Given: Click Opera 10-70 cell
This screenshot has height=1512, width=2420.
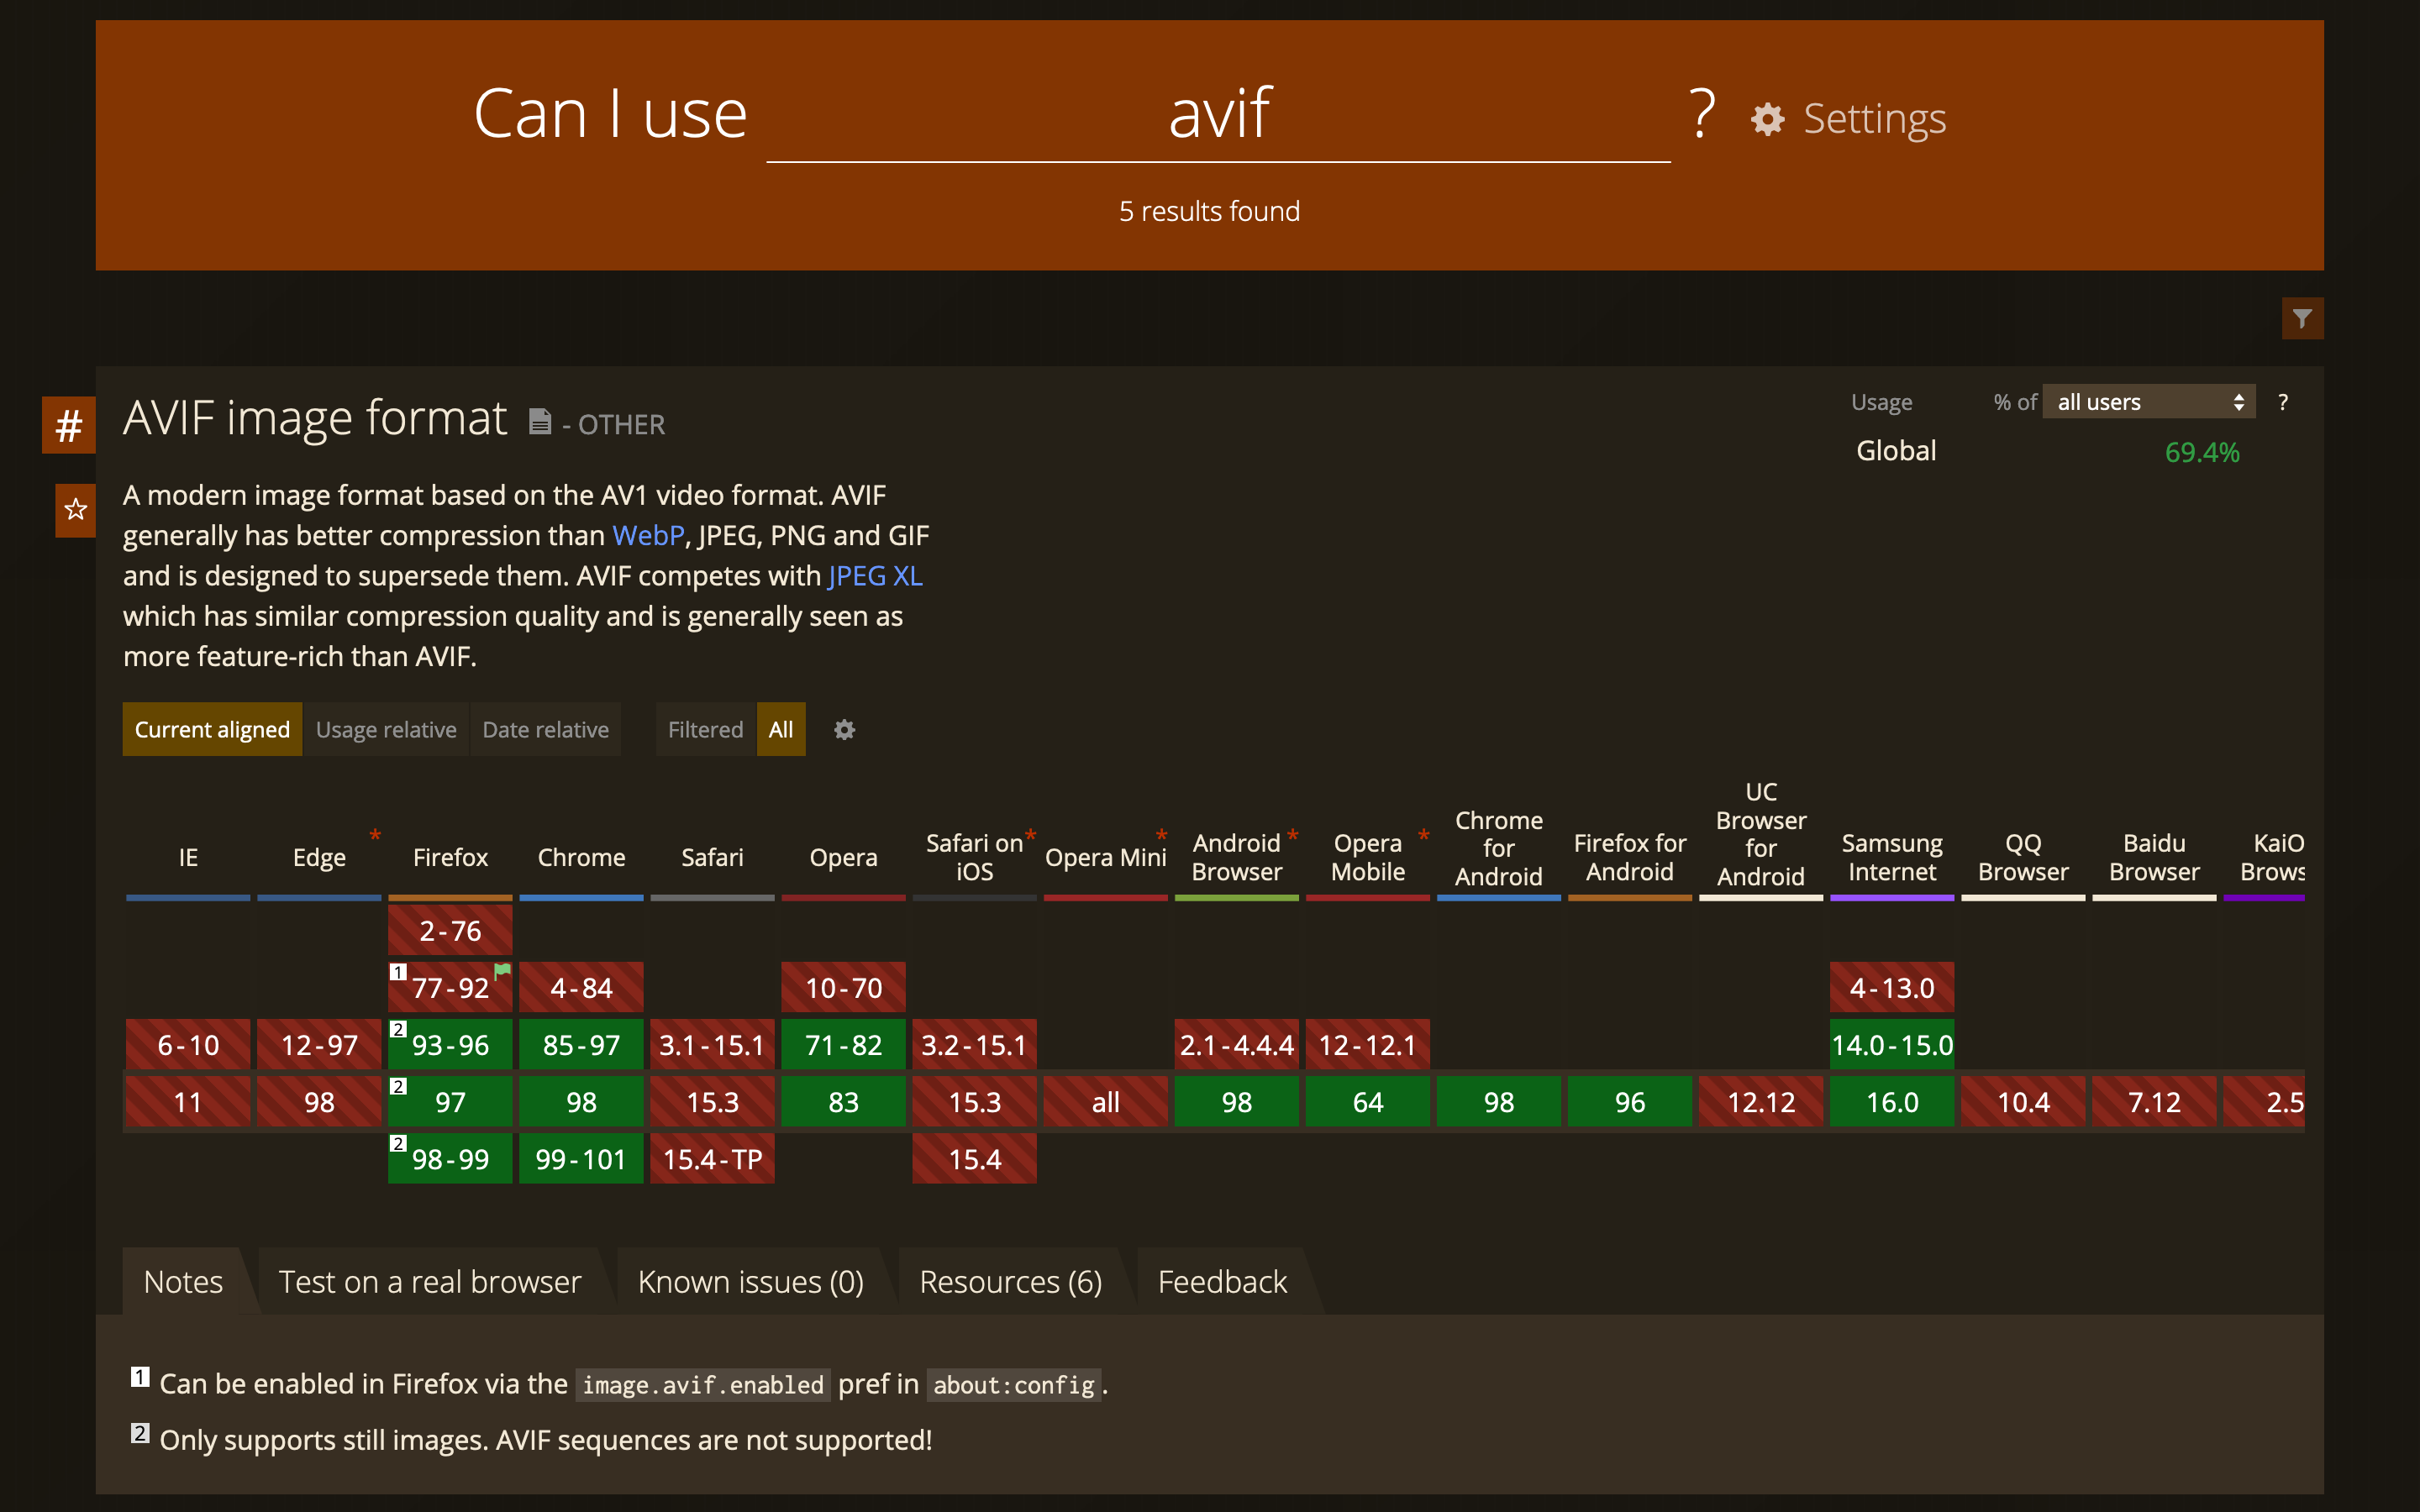Looking at the screenshot, I should [x=843, y=988].
